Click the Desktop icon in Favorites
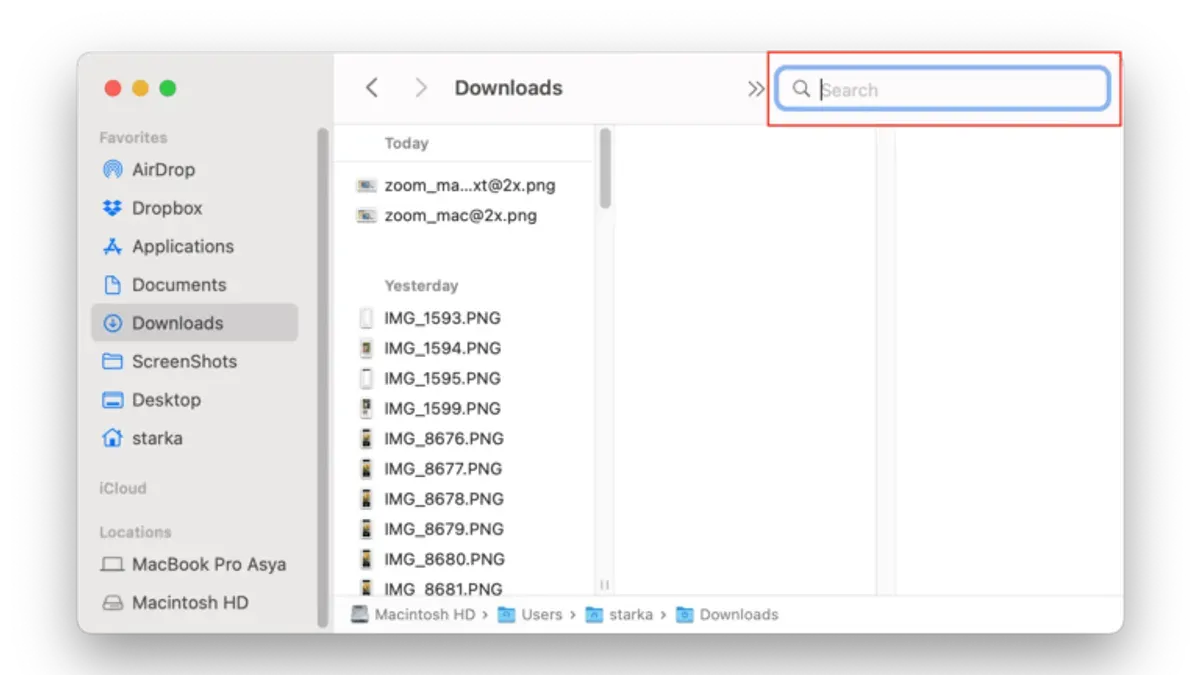This screenshot has width=1200, height=675. 113,400
